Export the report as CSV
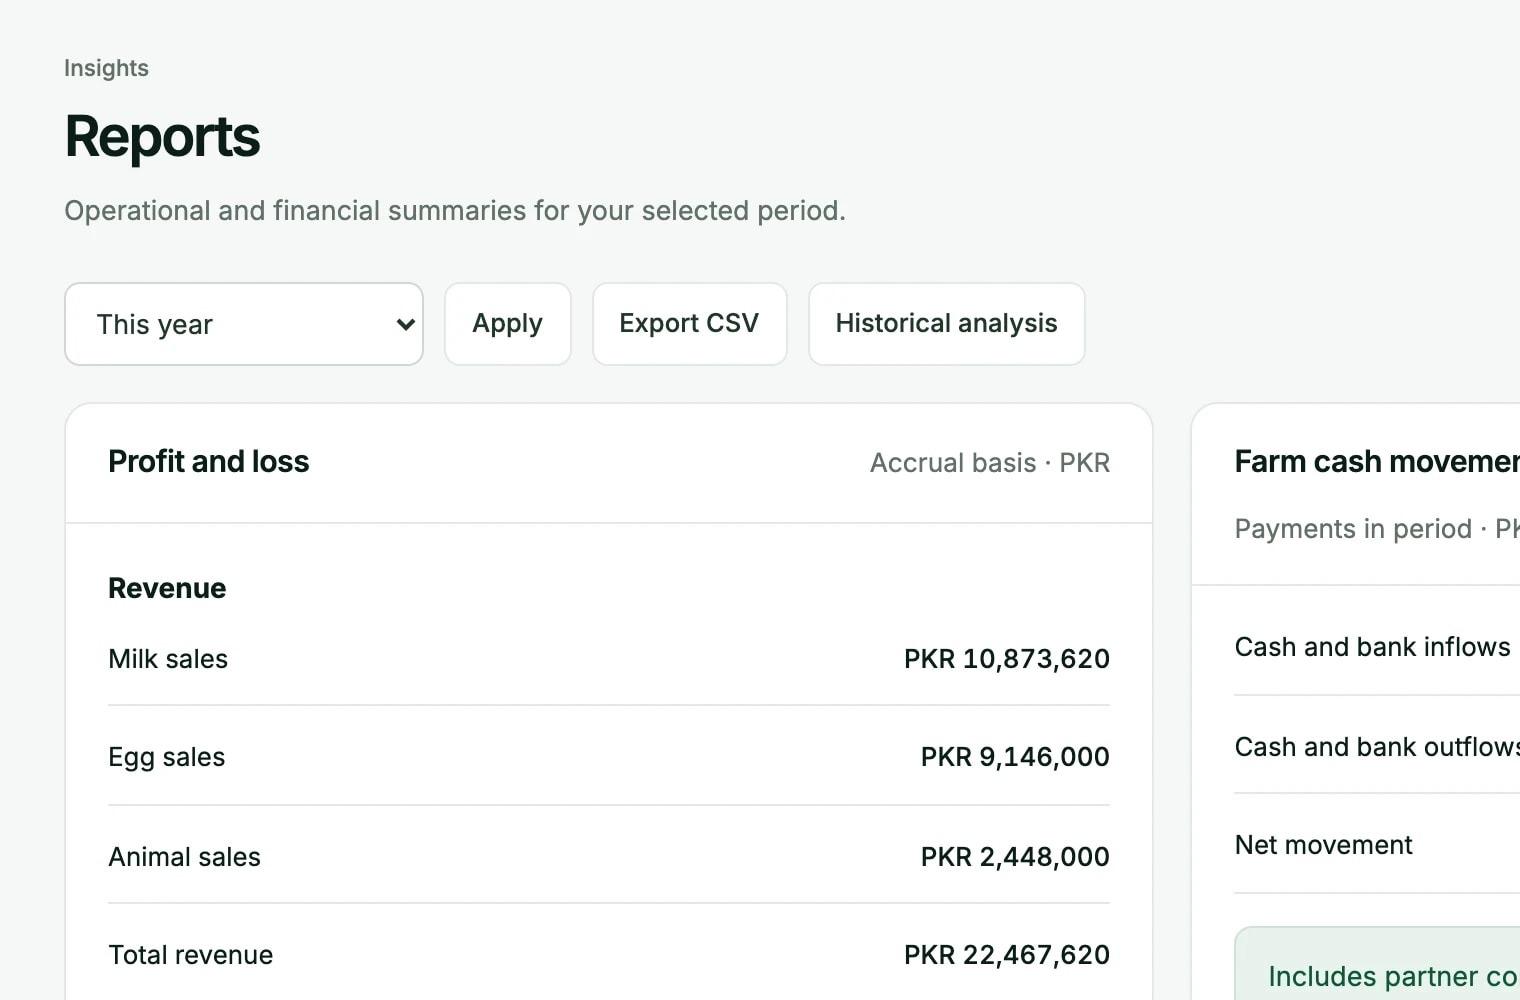 (690, 324)
